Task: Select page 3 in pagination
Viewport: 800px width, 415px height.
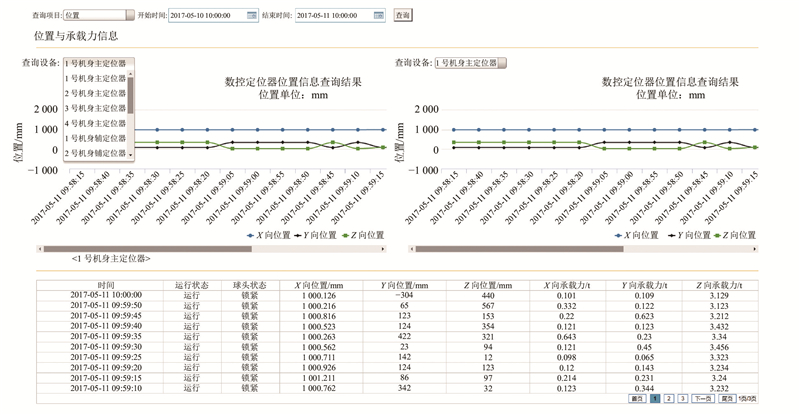Action: click(683, 399)
